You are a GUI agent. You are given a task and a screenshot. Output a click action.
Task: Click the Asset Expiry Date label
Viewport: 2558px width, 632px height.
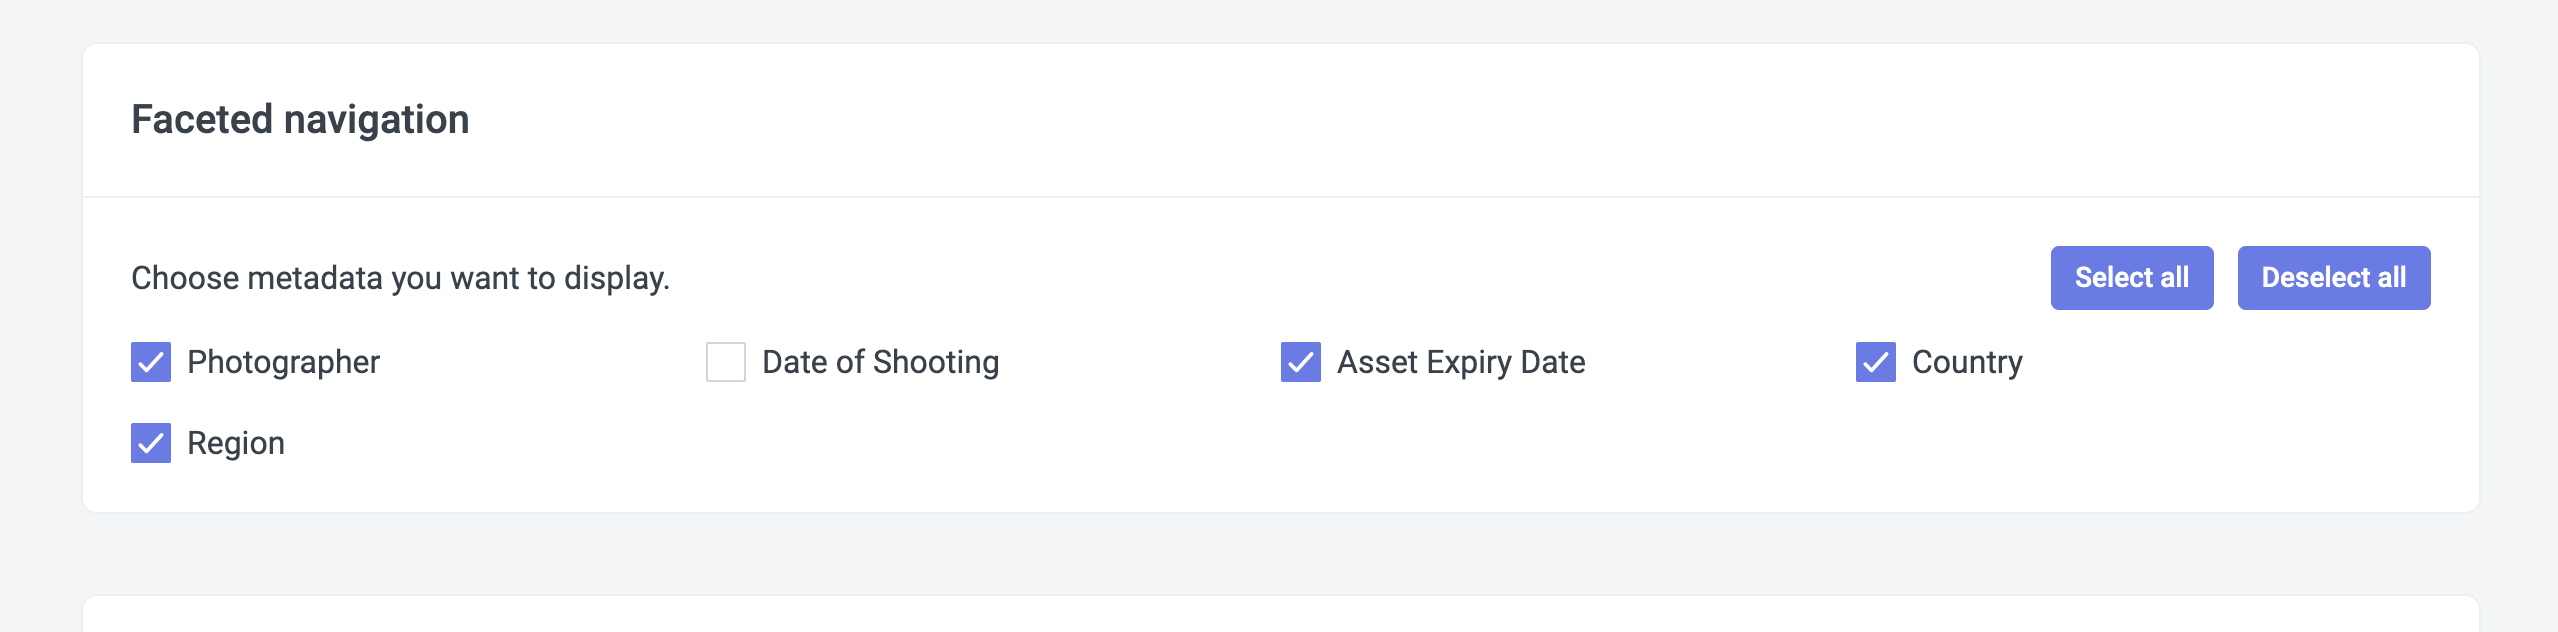tap(1461, 362)
